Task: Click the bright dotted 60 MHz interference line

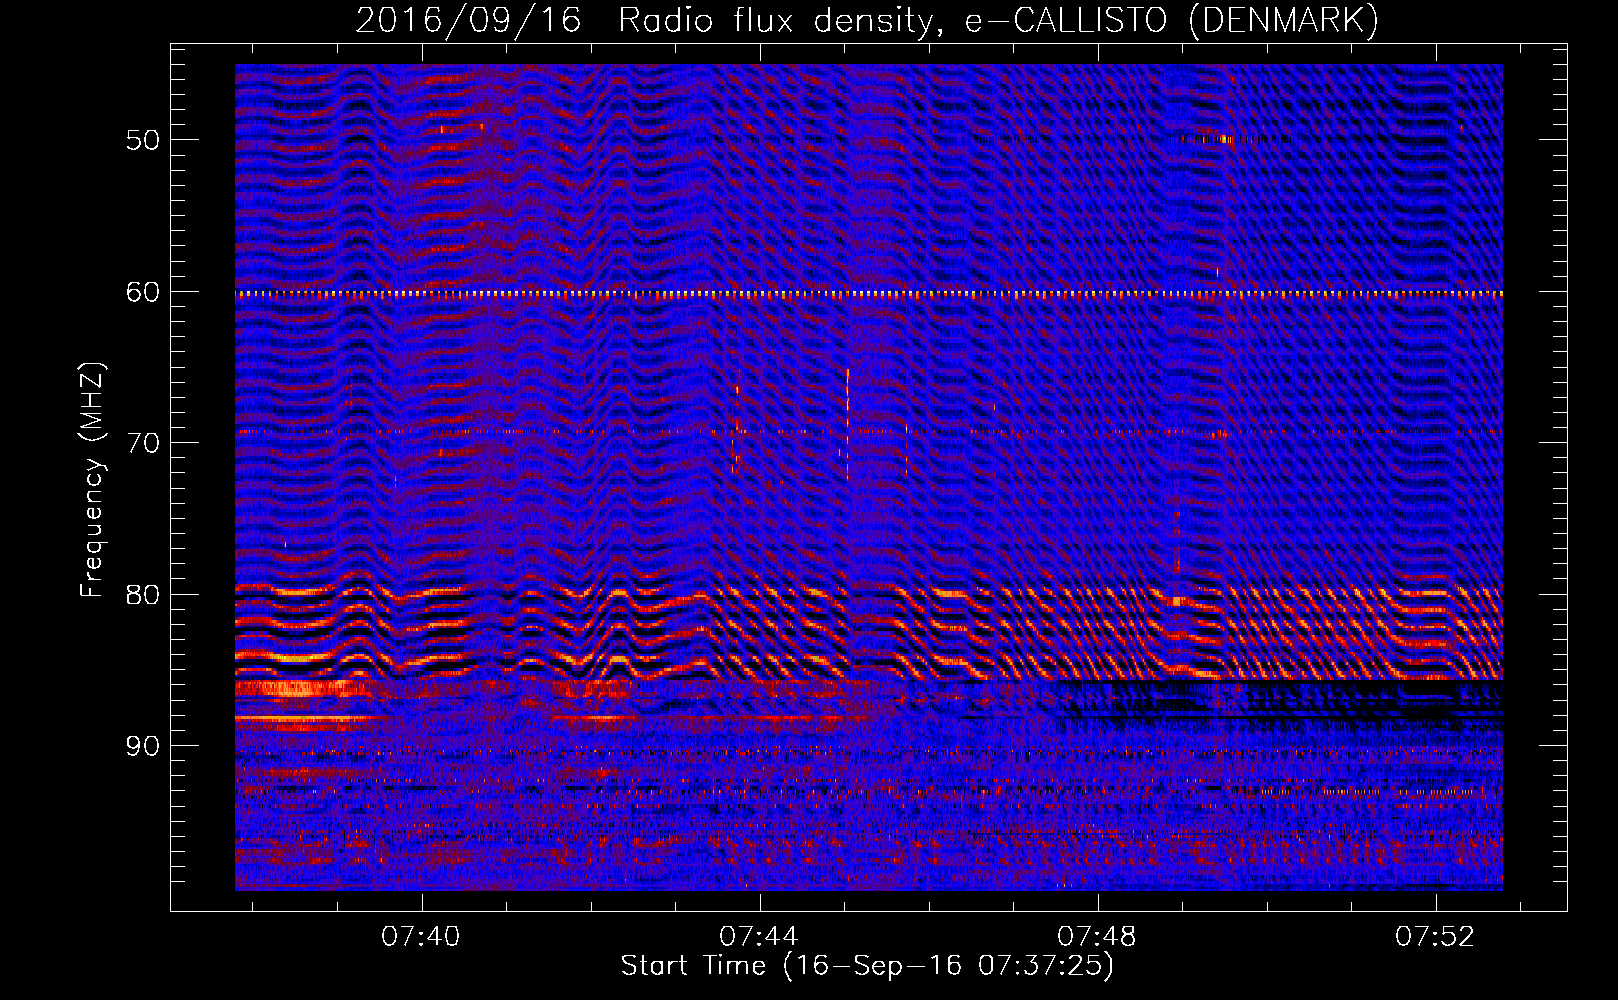Action: tap(869, 294)
